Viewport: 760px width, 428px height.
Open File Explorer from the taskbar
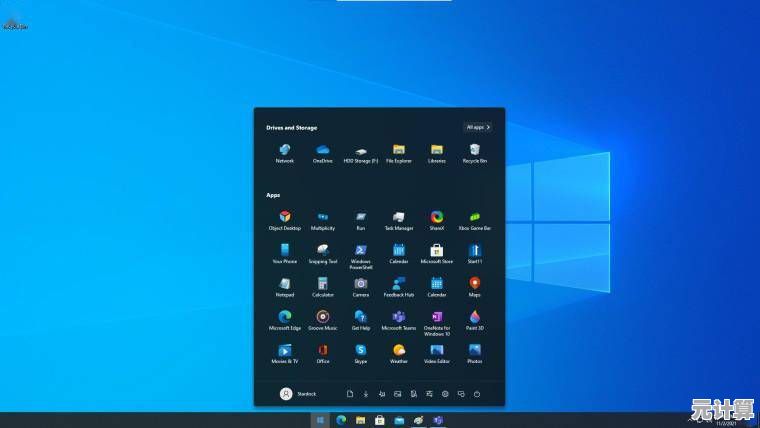[361, 420]
